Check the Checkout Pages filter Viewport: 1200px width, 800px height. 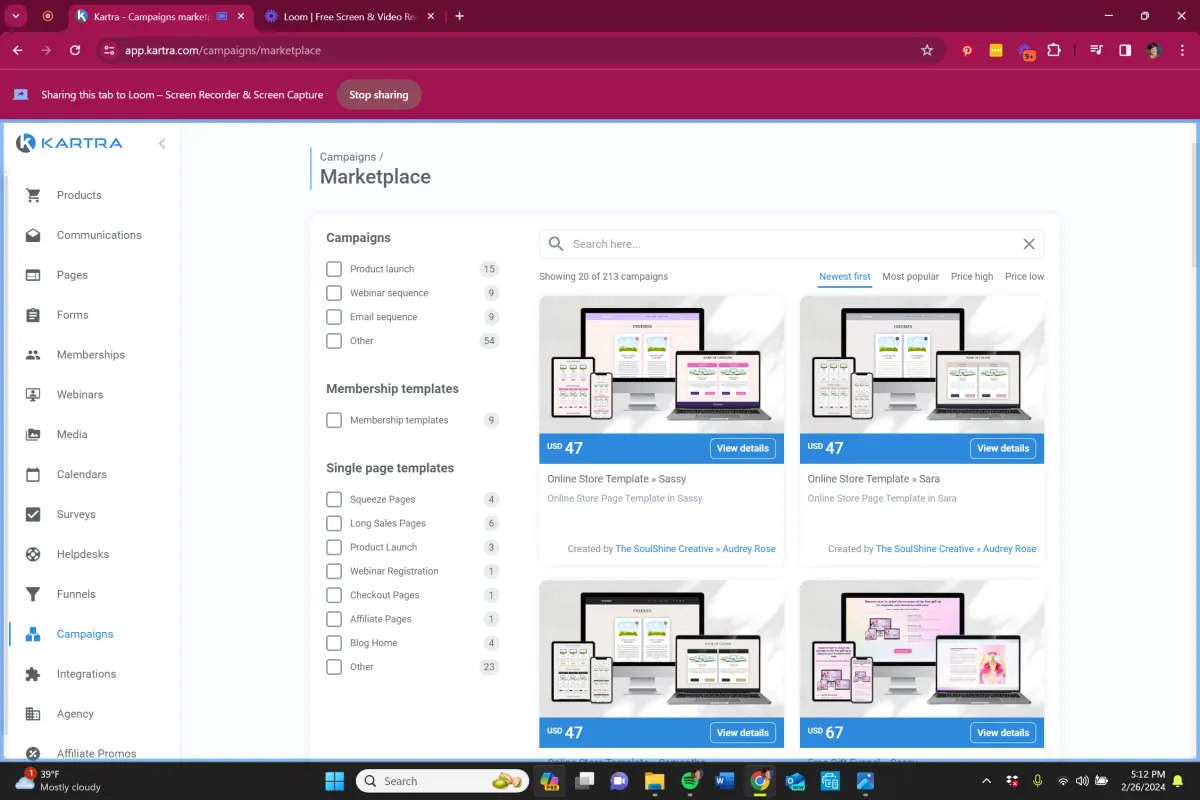(334, 595)
